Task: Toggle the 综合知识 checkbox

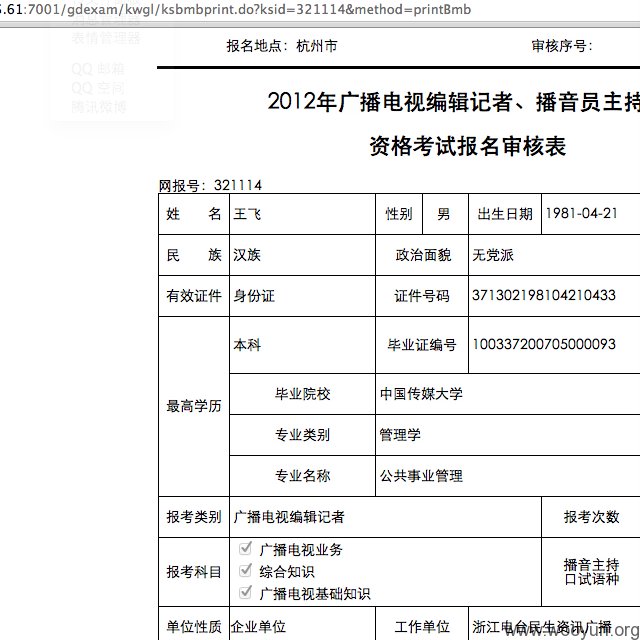Action: pos(245,570)
